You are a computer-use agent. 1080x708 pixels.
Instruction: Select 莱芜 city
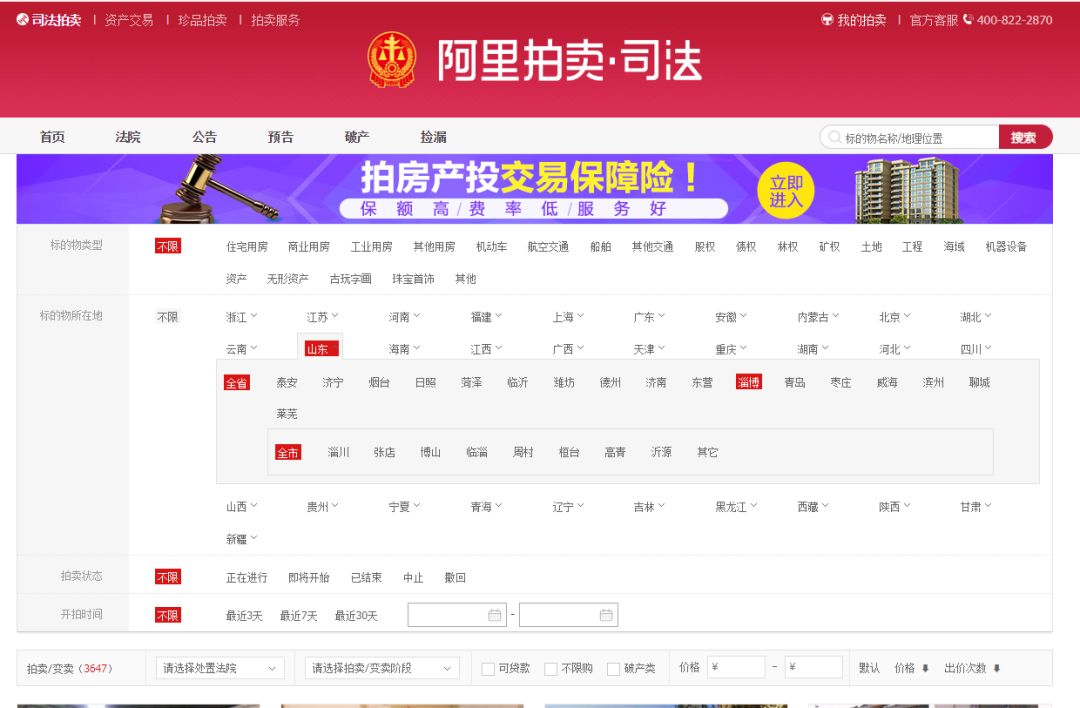tap(287, 414)
